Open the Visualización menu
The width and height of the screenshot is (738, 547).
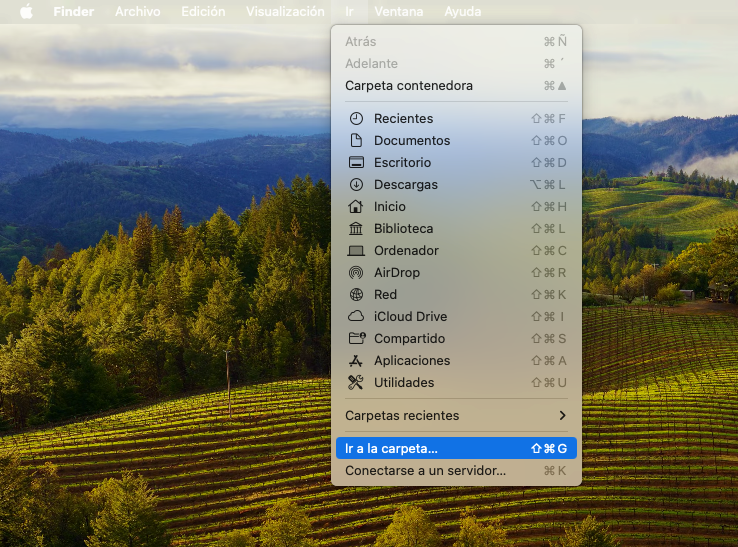tap(285, 12)
